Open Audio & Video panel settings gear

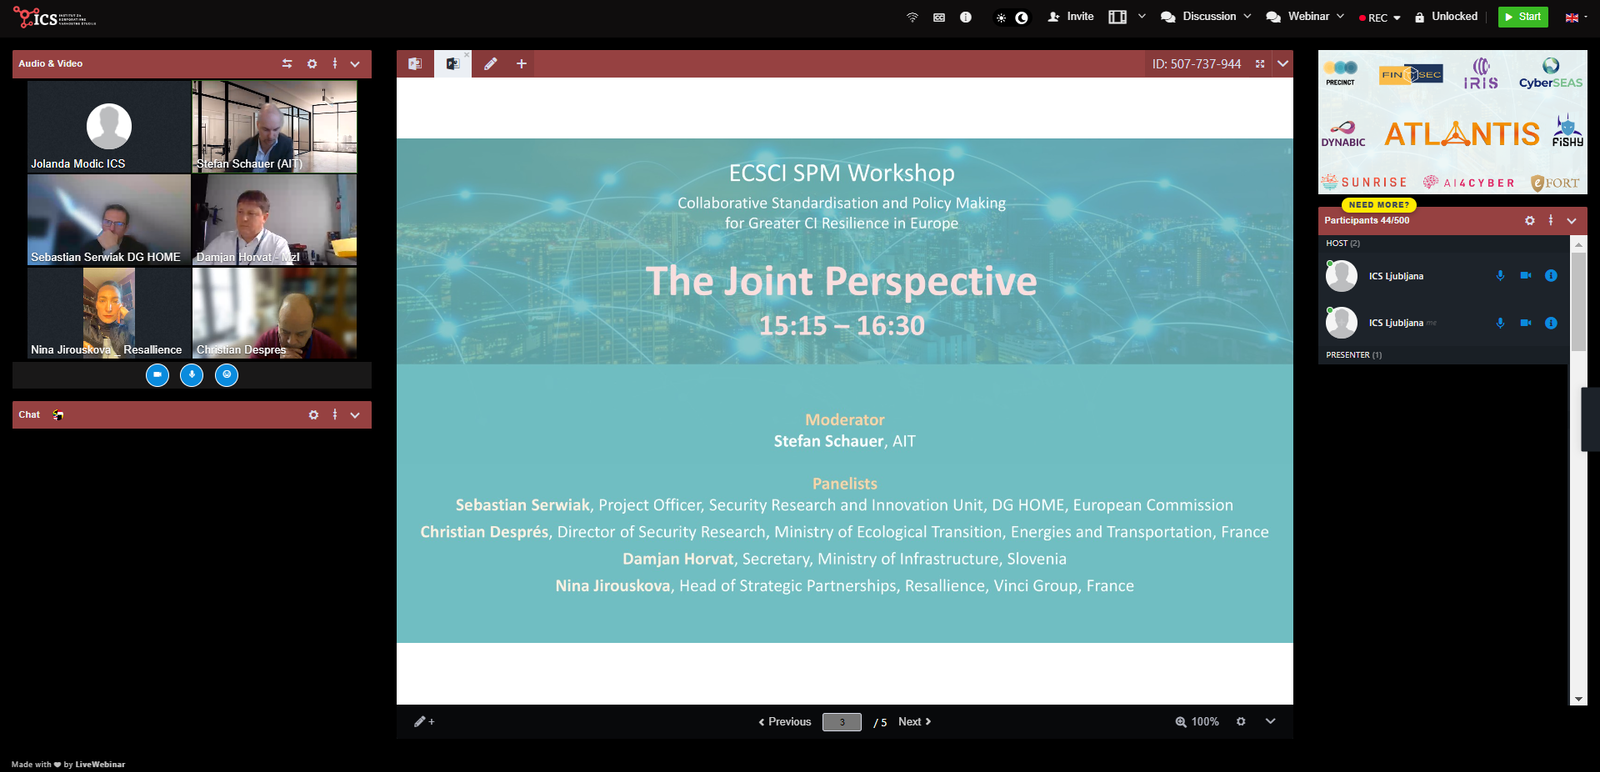point(312,64)
